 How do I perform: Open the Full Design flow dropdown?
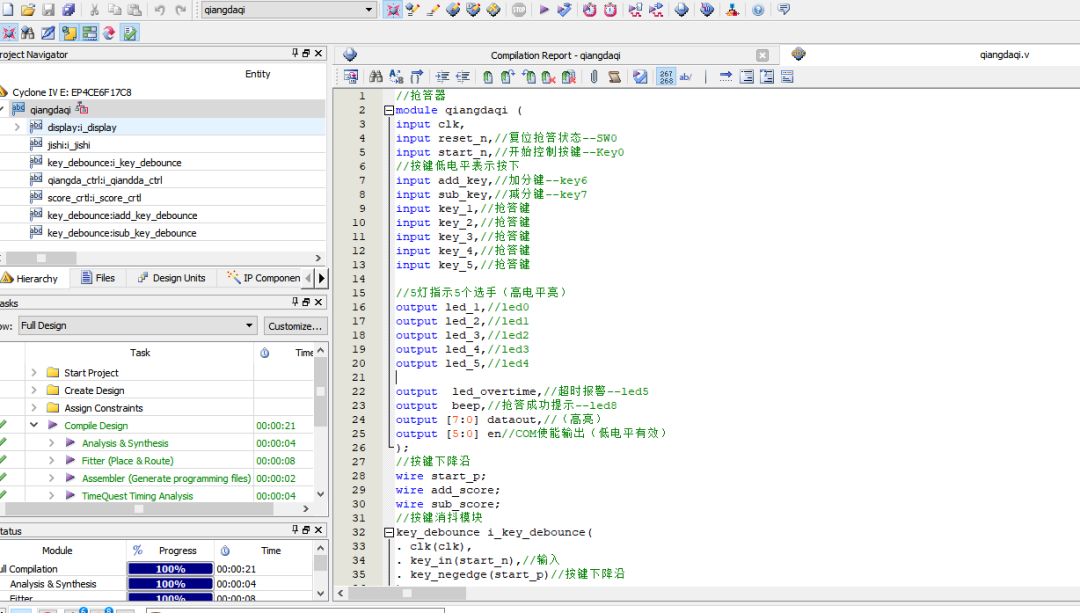coord(249,326)
